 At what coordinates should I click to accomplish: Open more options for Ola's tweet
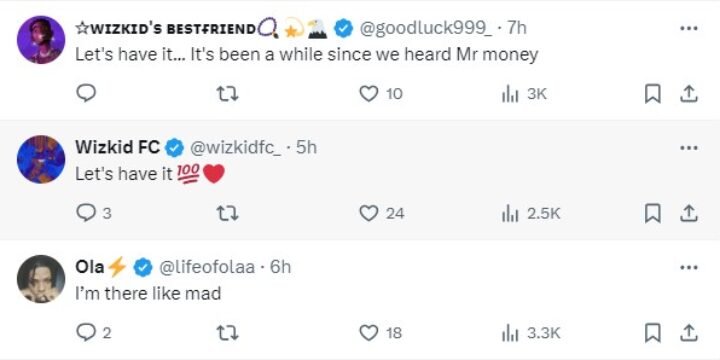(689, 267)
